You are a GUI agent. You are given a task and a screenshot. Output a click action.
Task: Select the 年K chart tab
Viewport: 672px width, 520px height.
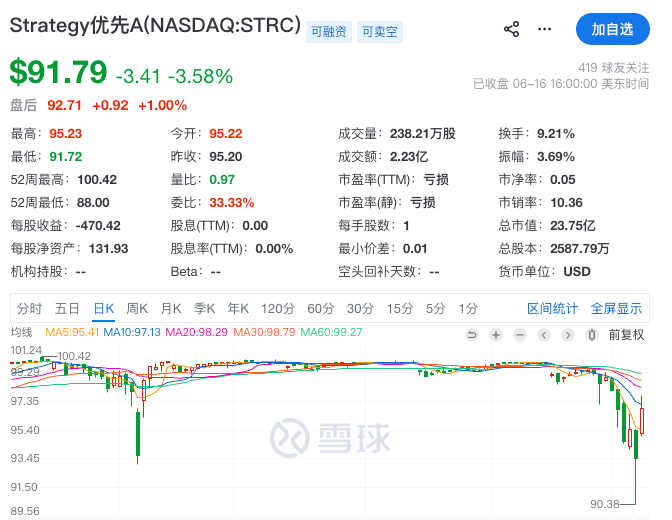(x=238, y=308)
